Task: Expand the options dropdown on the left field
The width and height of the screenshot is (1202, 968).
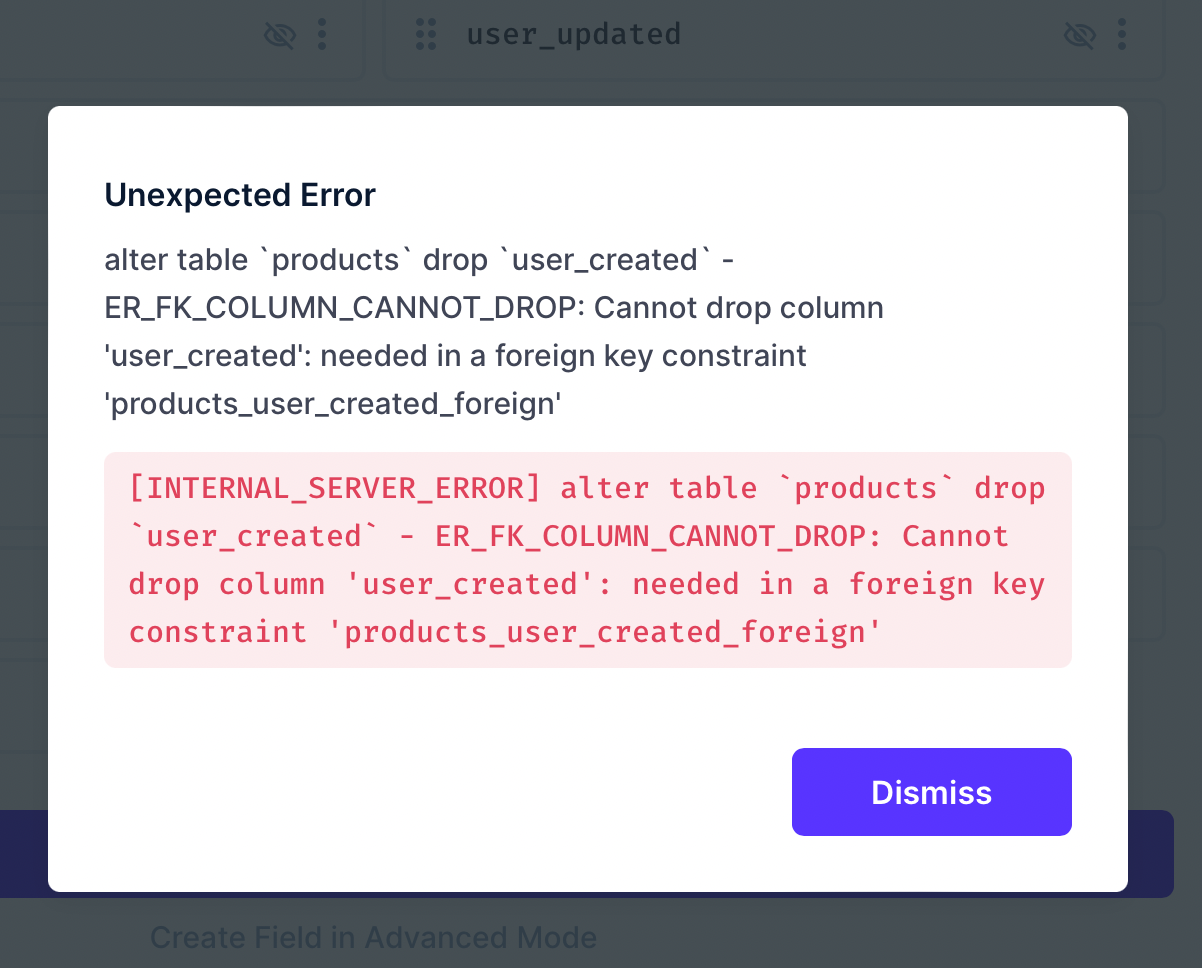Action: click(x=322, y=34)
